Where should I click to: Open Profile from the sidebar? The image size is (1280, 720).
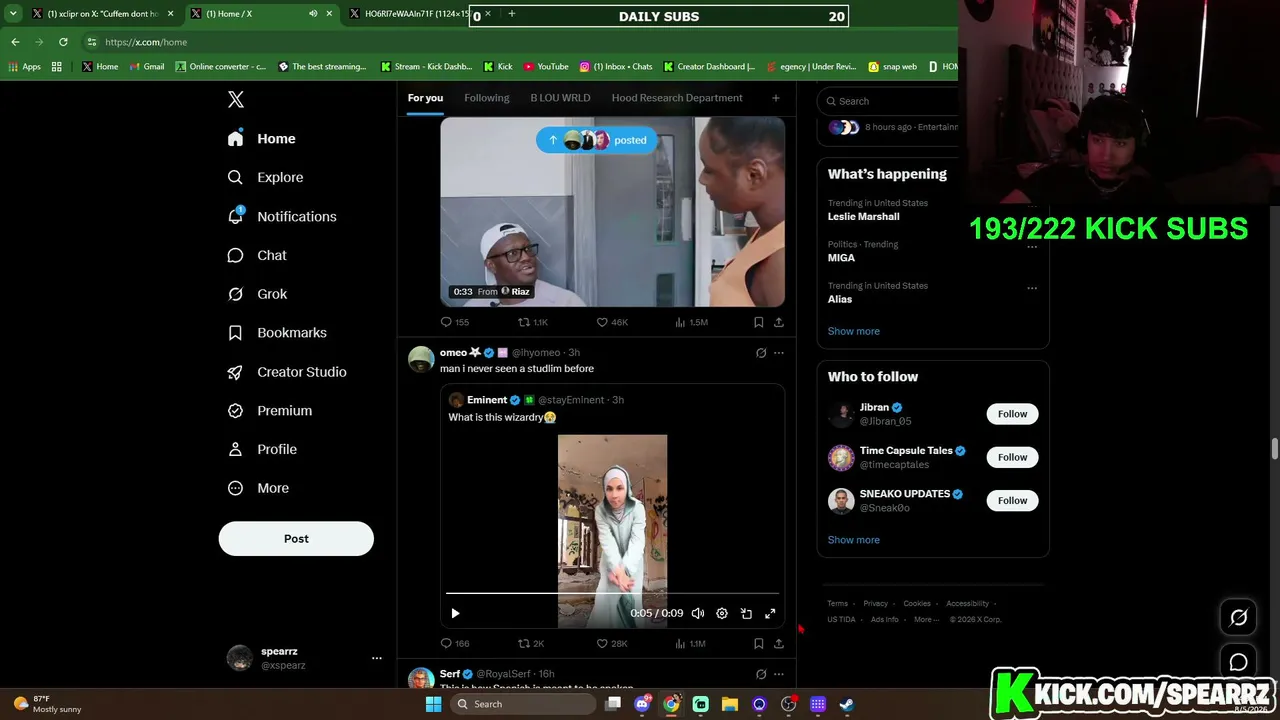click(263, 450)
